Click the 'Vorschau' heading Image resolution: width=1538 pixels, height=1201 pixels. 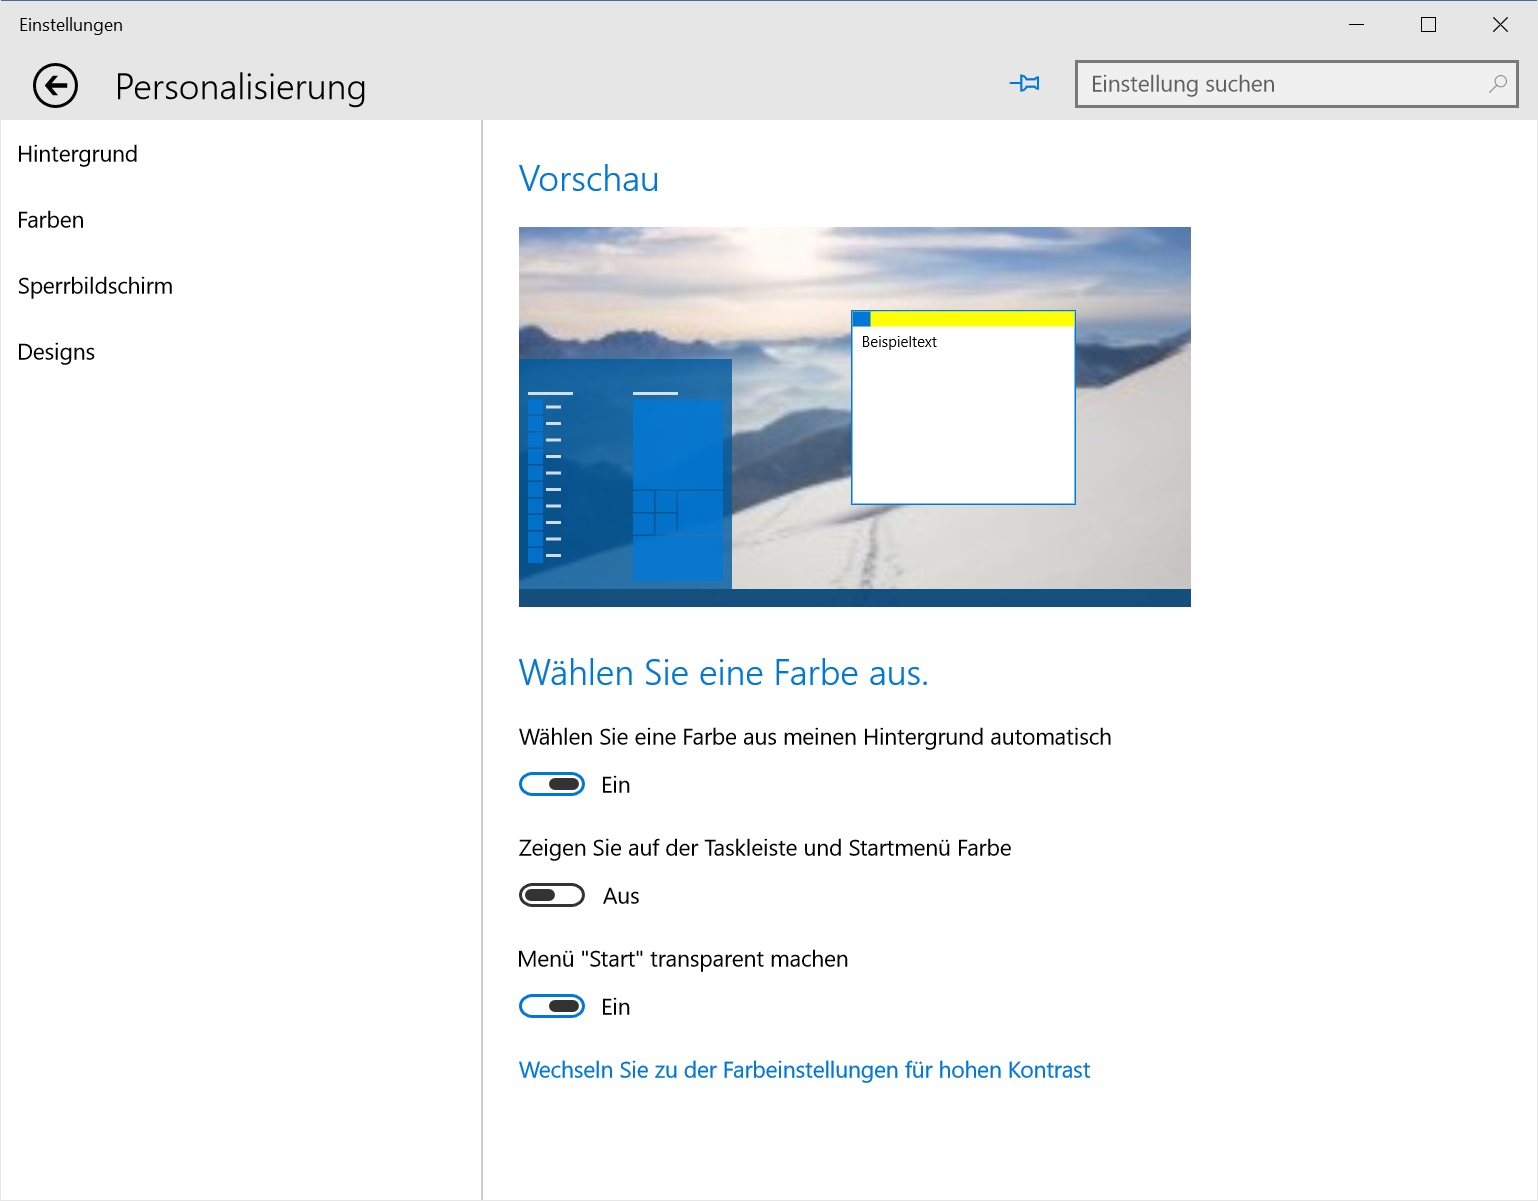click(589, 179)
